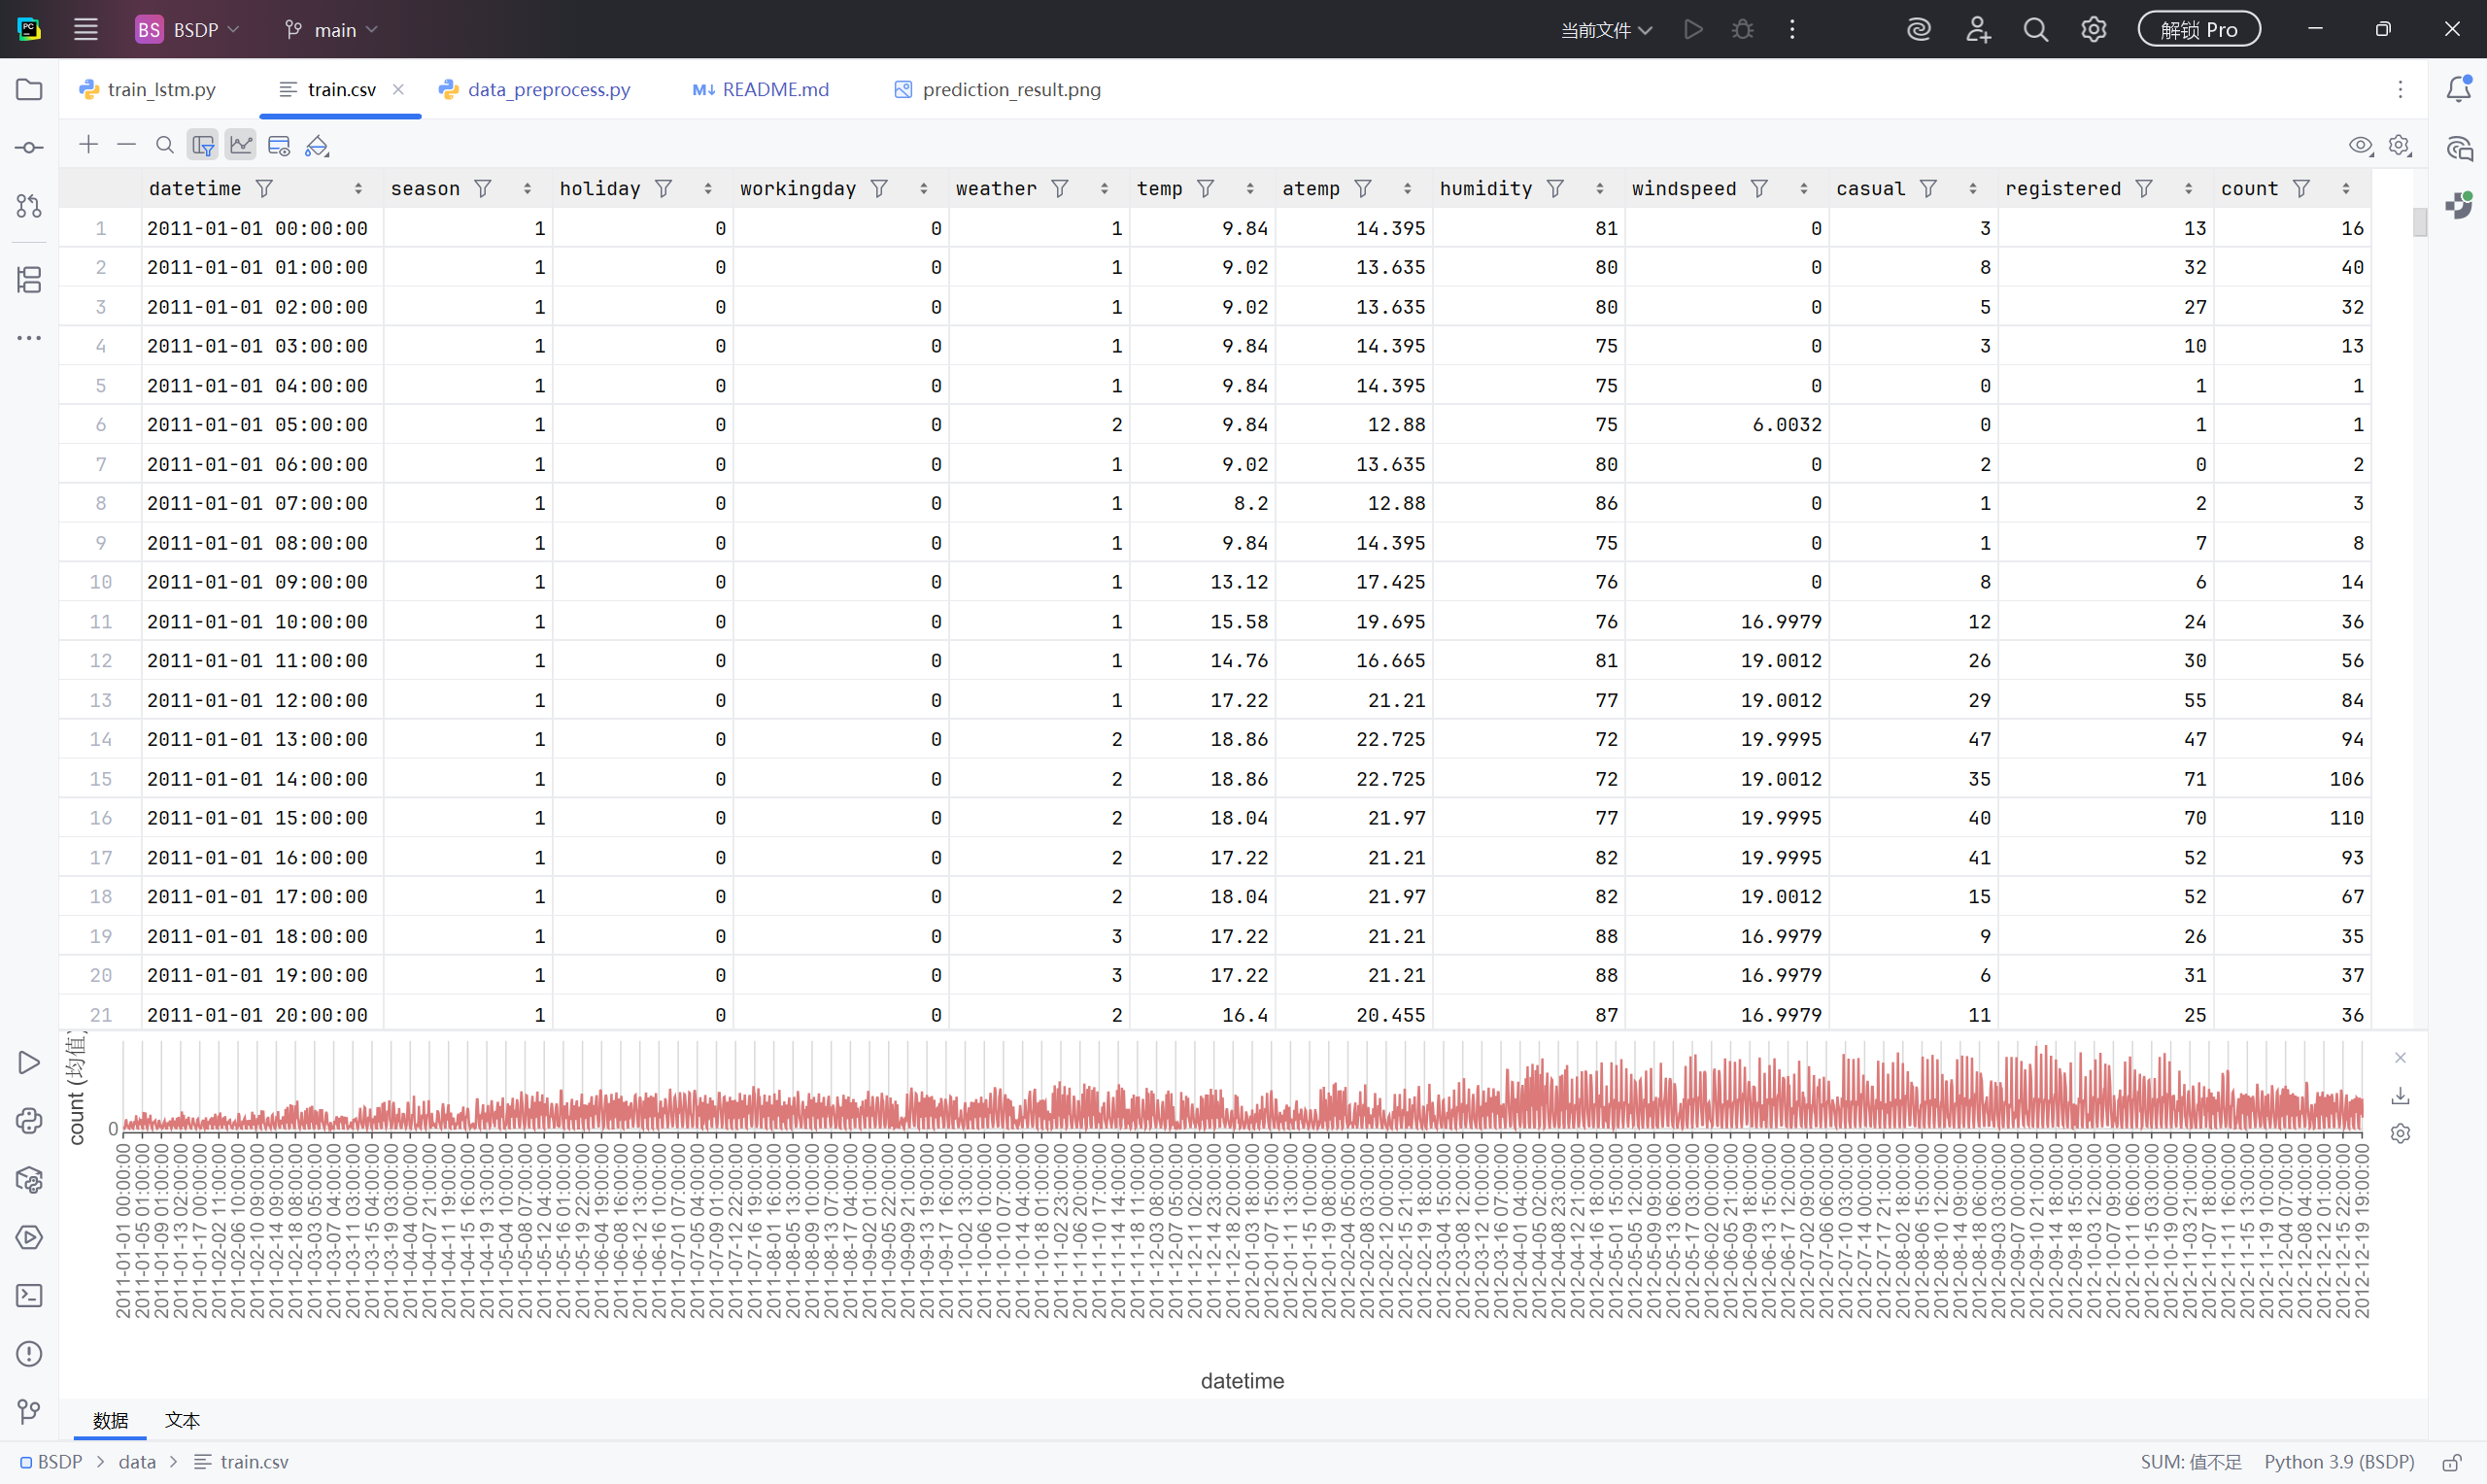Expand the BSDP project dropdown
2487x1484 pixels.
(x=188, y=30)
